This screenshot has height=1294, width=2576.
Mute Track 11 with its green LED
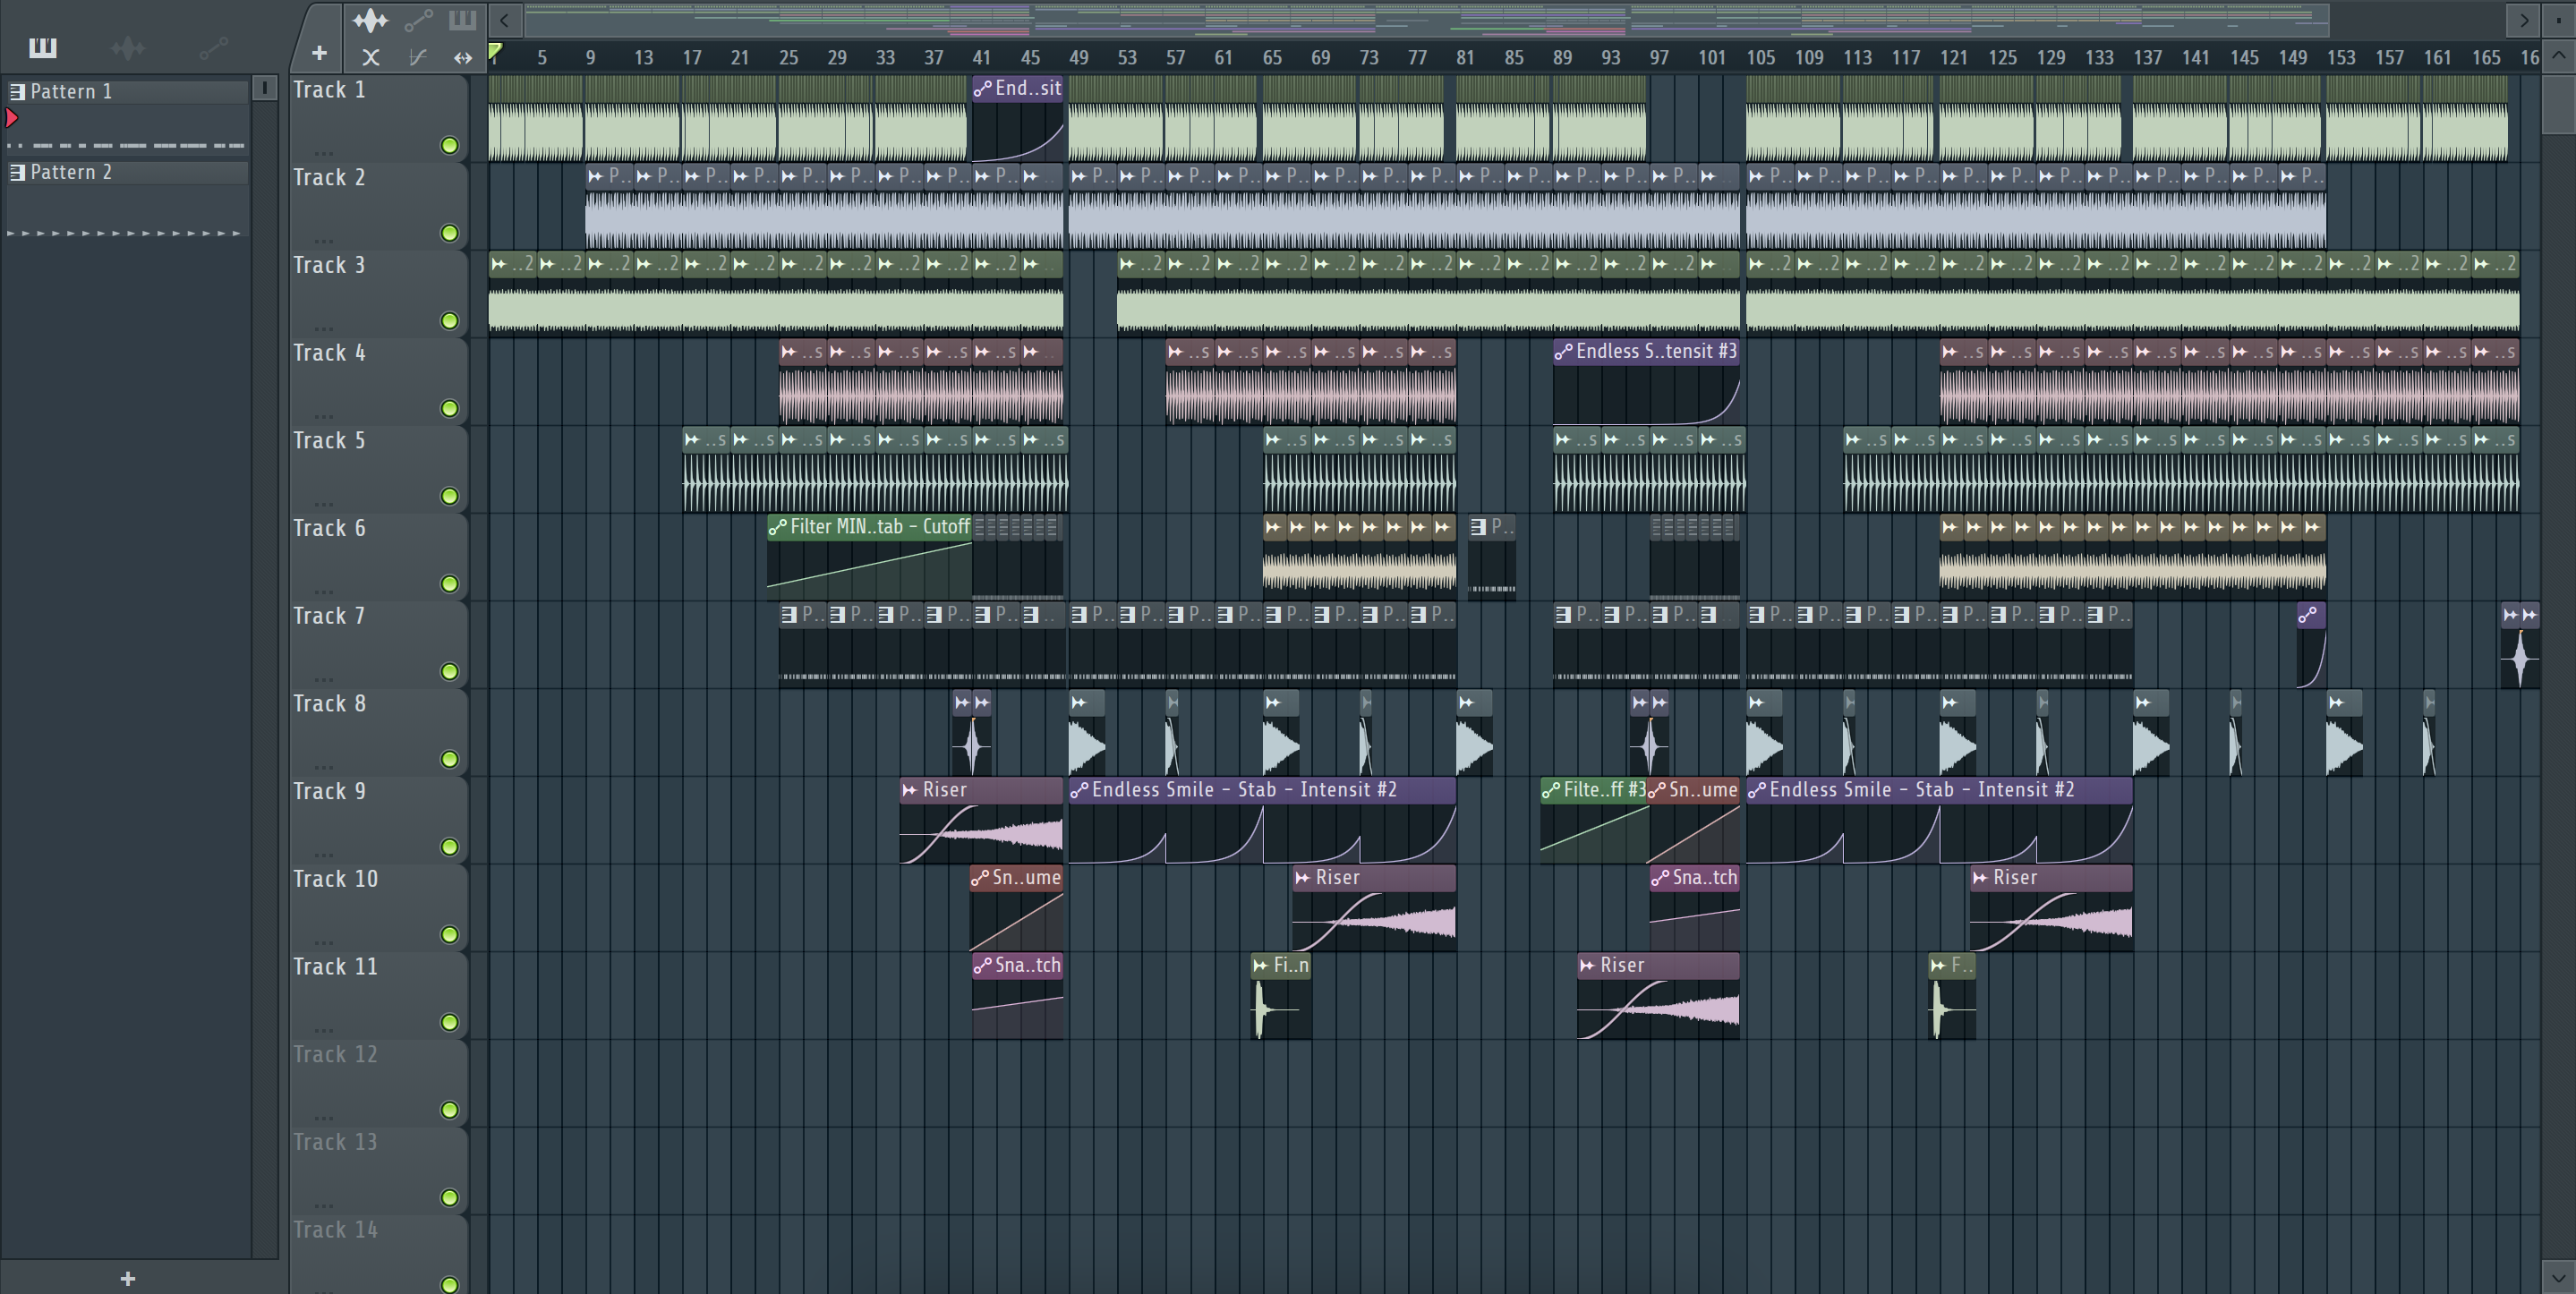click(450, 1022)
